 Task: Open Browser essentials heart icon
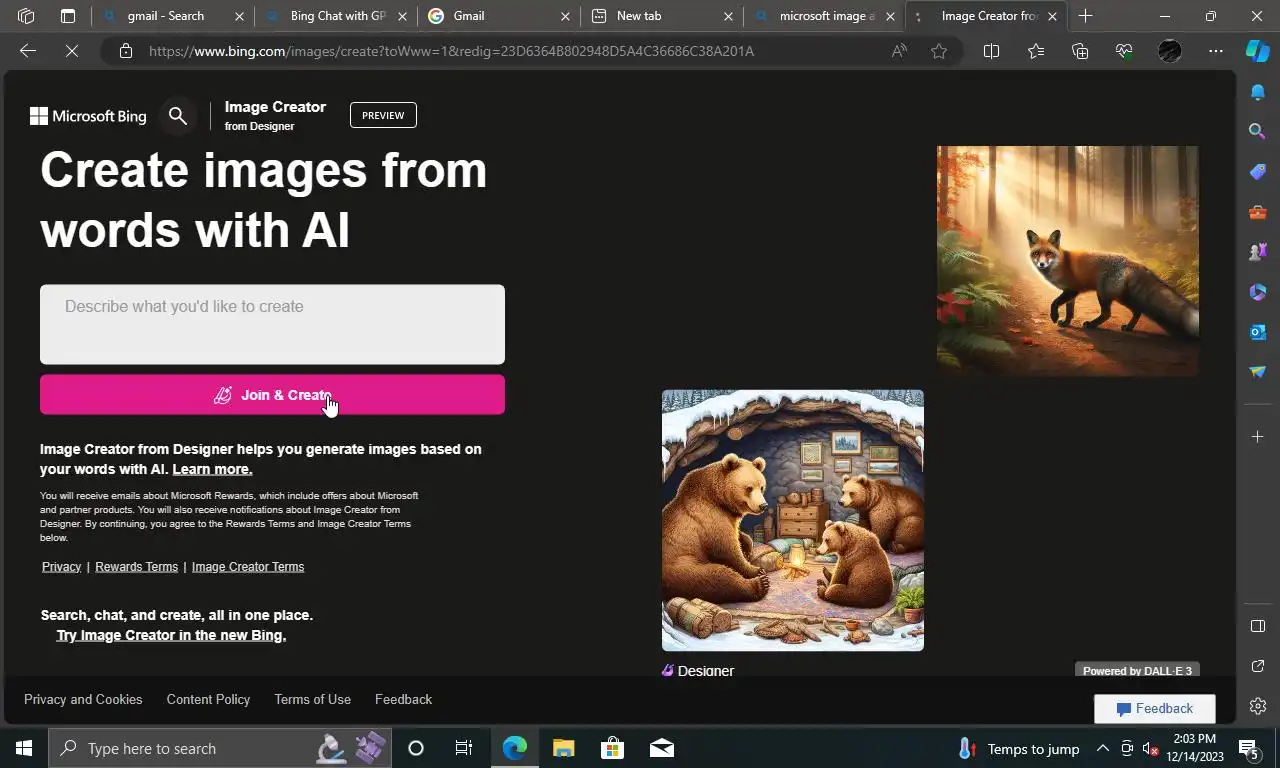(x=1124, y=51)
